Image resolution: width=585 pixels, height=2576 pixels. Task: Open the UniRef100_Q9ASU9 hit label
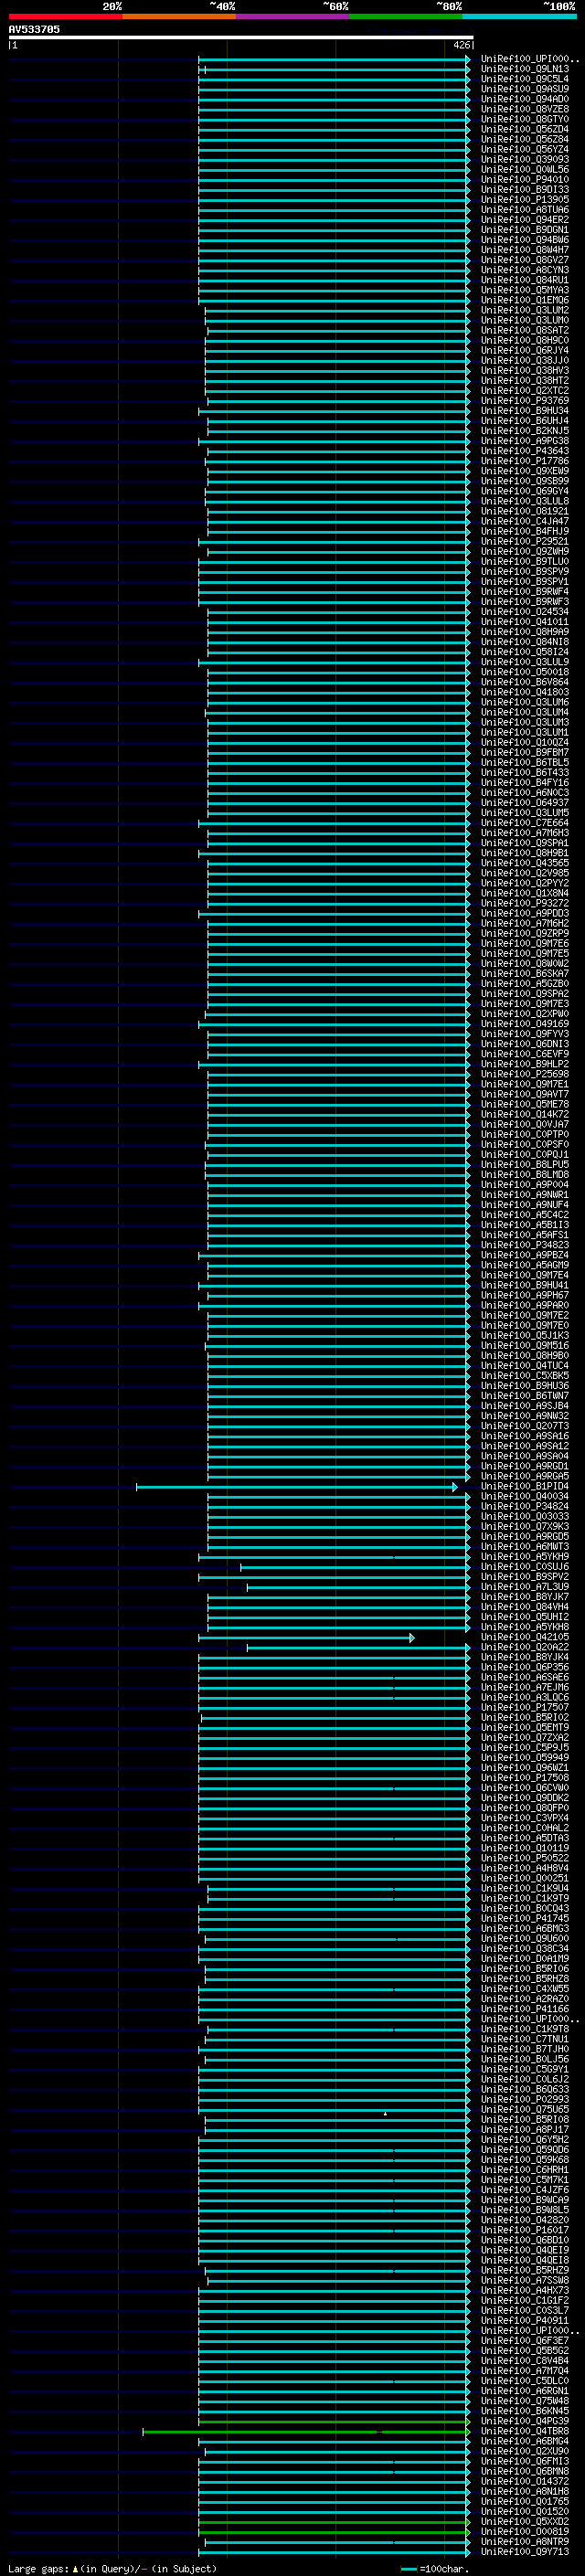coord(524,89)
